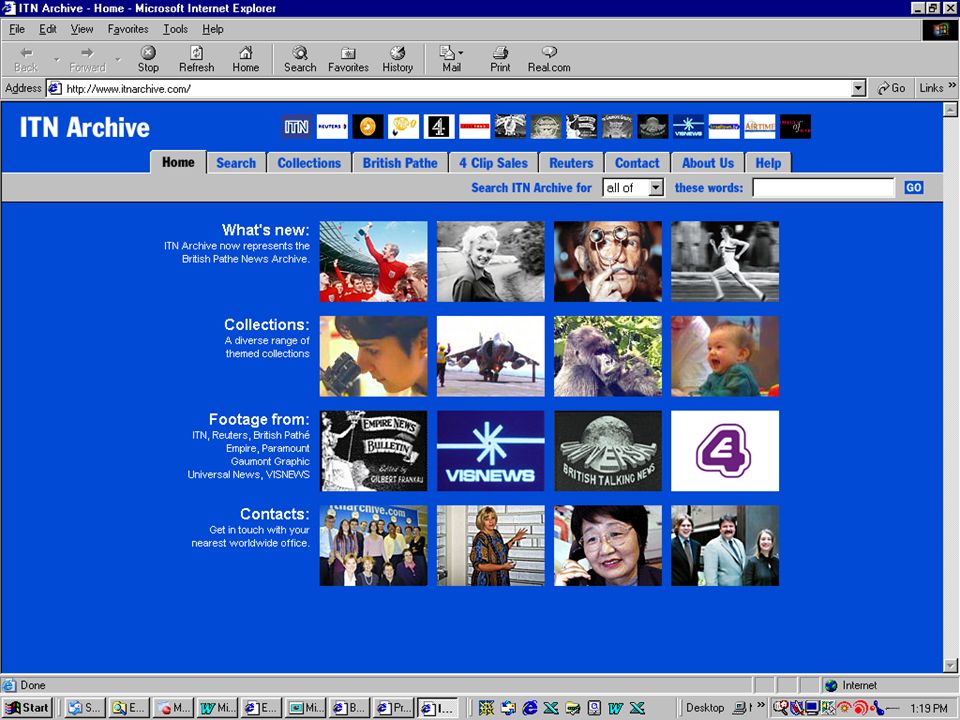Click the ITN logo in the header

[x=296, y=127]
